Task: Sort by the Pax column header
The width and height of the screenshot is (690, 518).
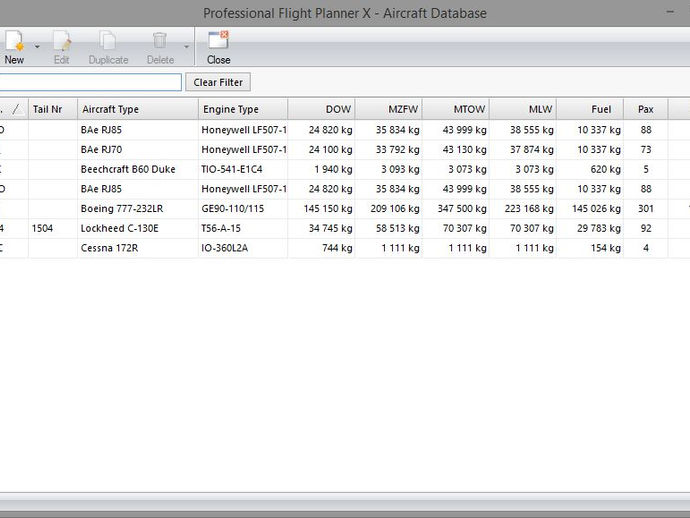Action: click(646, 109)
